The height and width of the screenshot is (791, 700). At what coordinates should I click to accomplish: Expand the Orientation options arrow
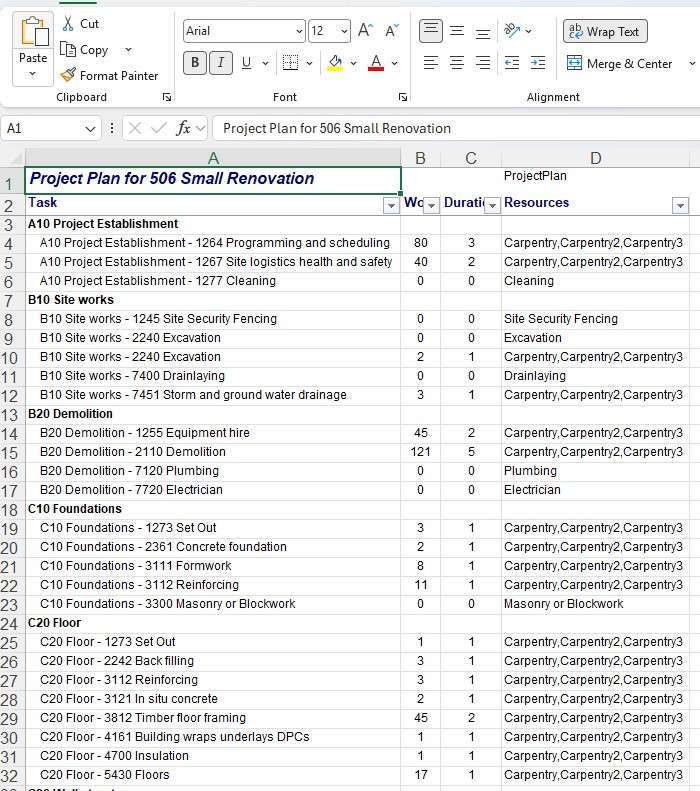528,31
